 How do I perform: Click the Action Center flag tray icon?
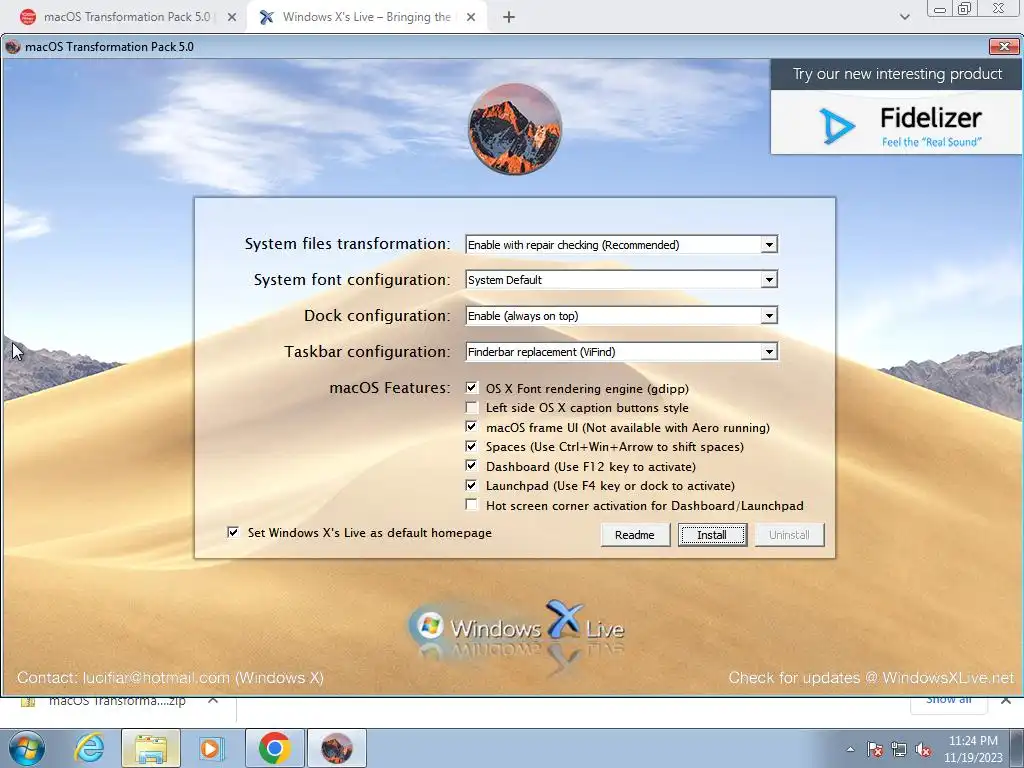point(875,749)
